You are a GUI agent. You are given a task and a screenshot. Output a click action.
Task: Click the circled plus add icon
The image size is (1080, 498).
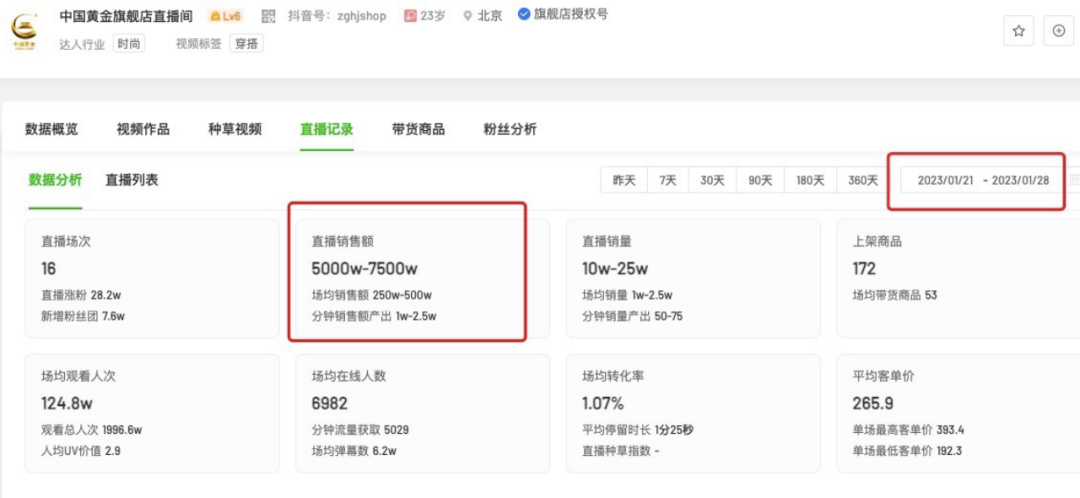coord(1059,31)
